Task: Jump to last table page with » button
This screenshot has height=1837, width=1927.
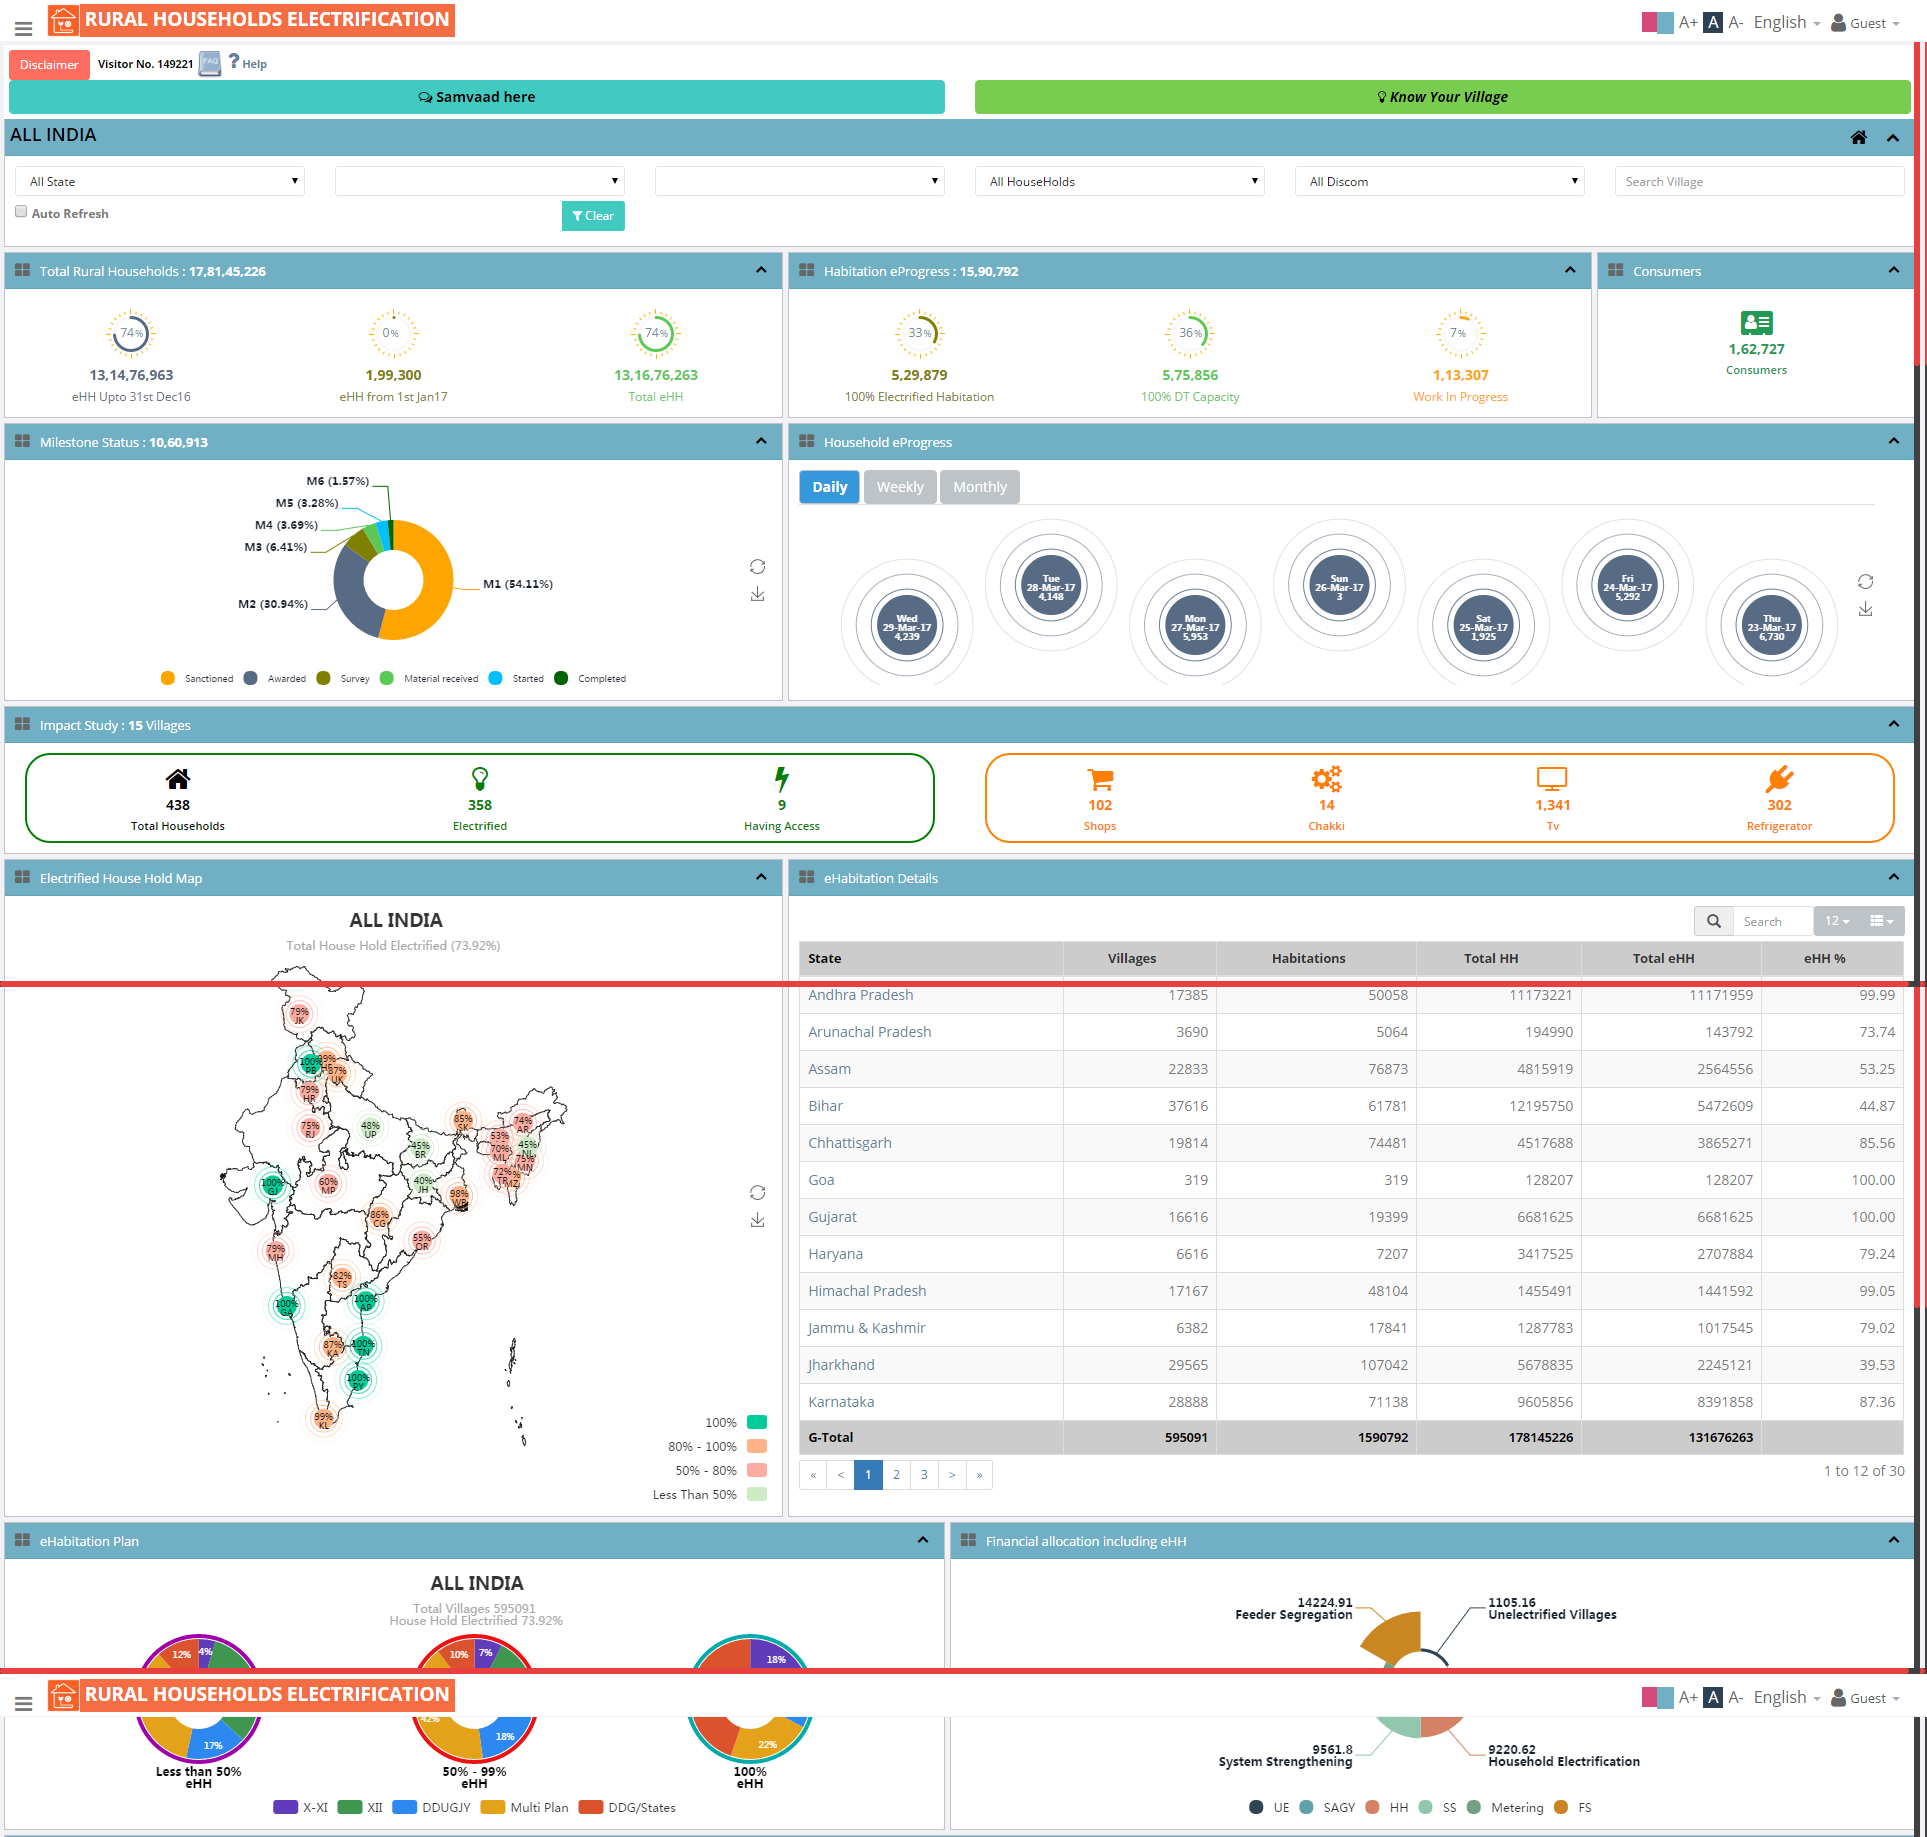Action: tap(979, 1475)
